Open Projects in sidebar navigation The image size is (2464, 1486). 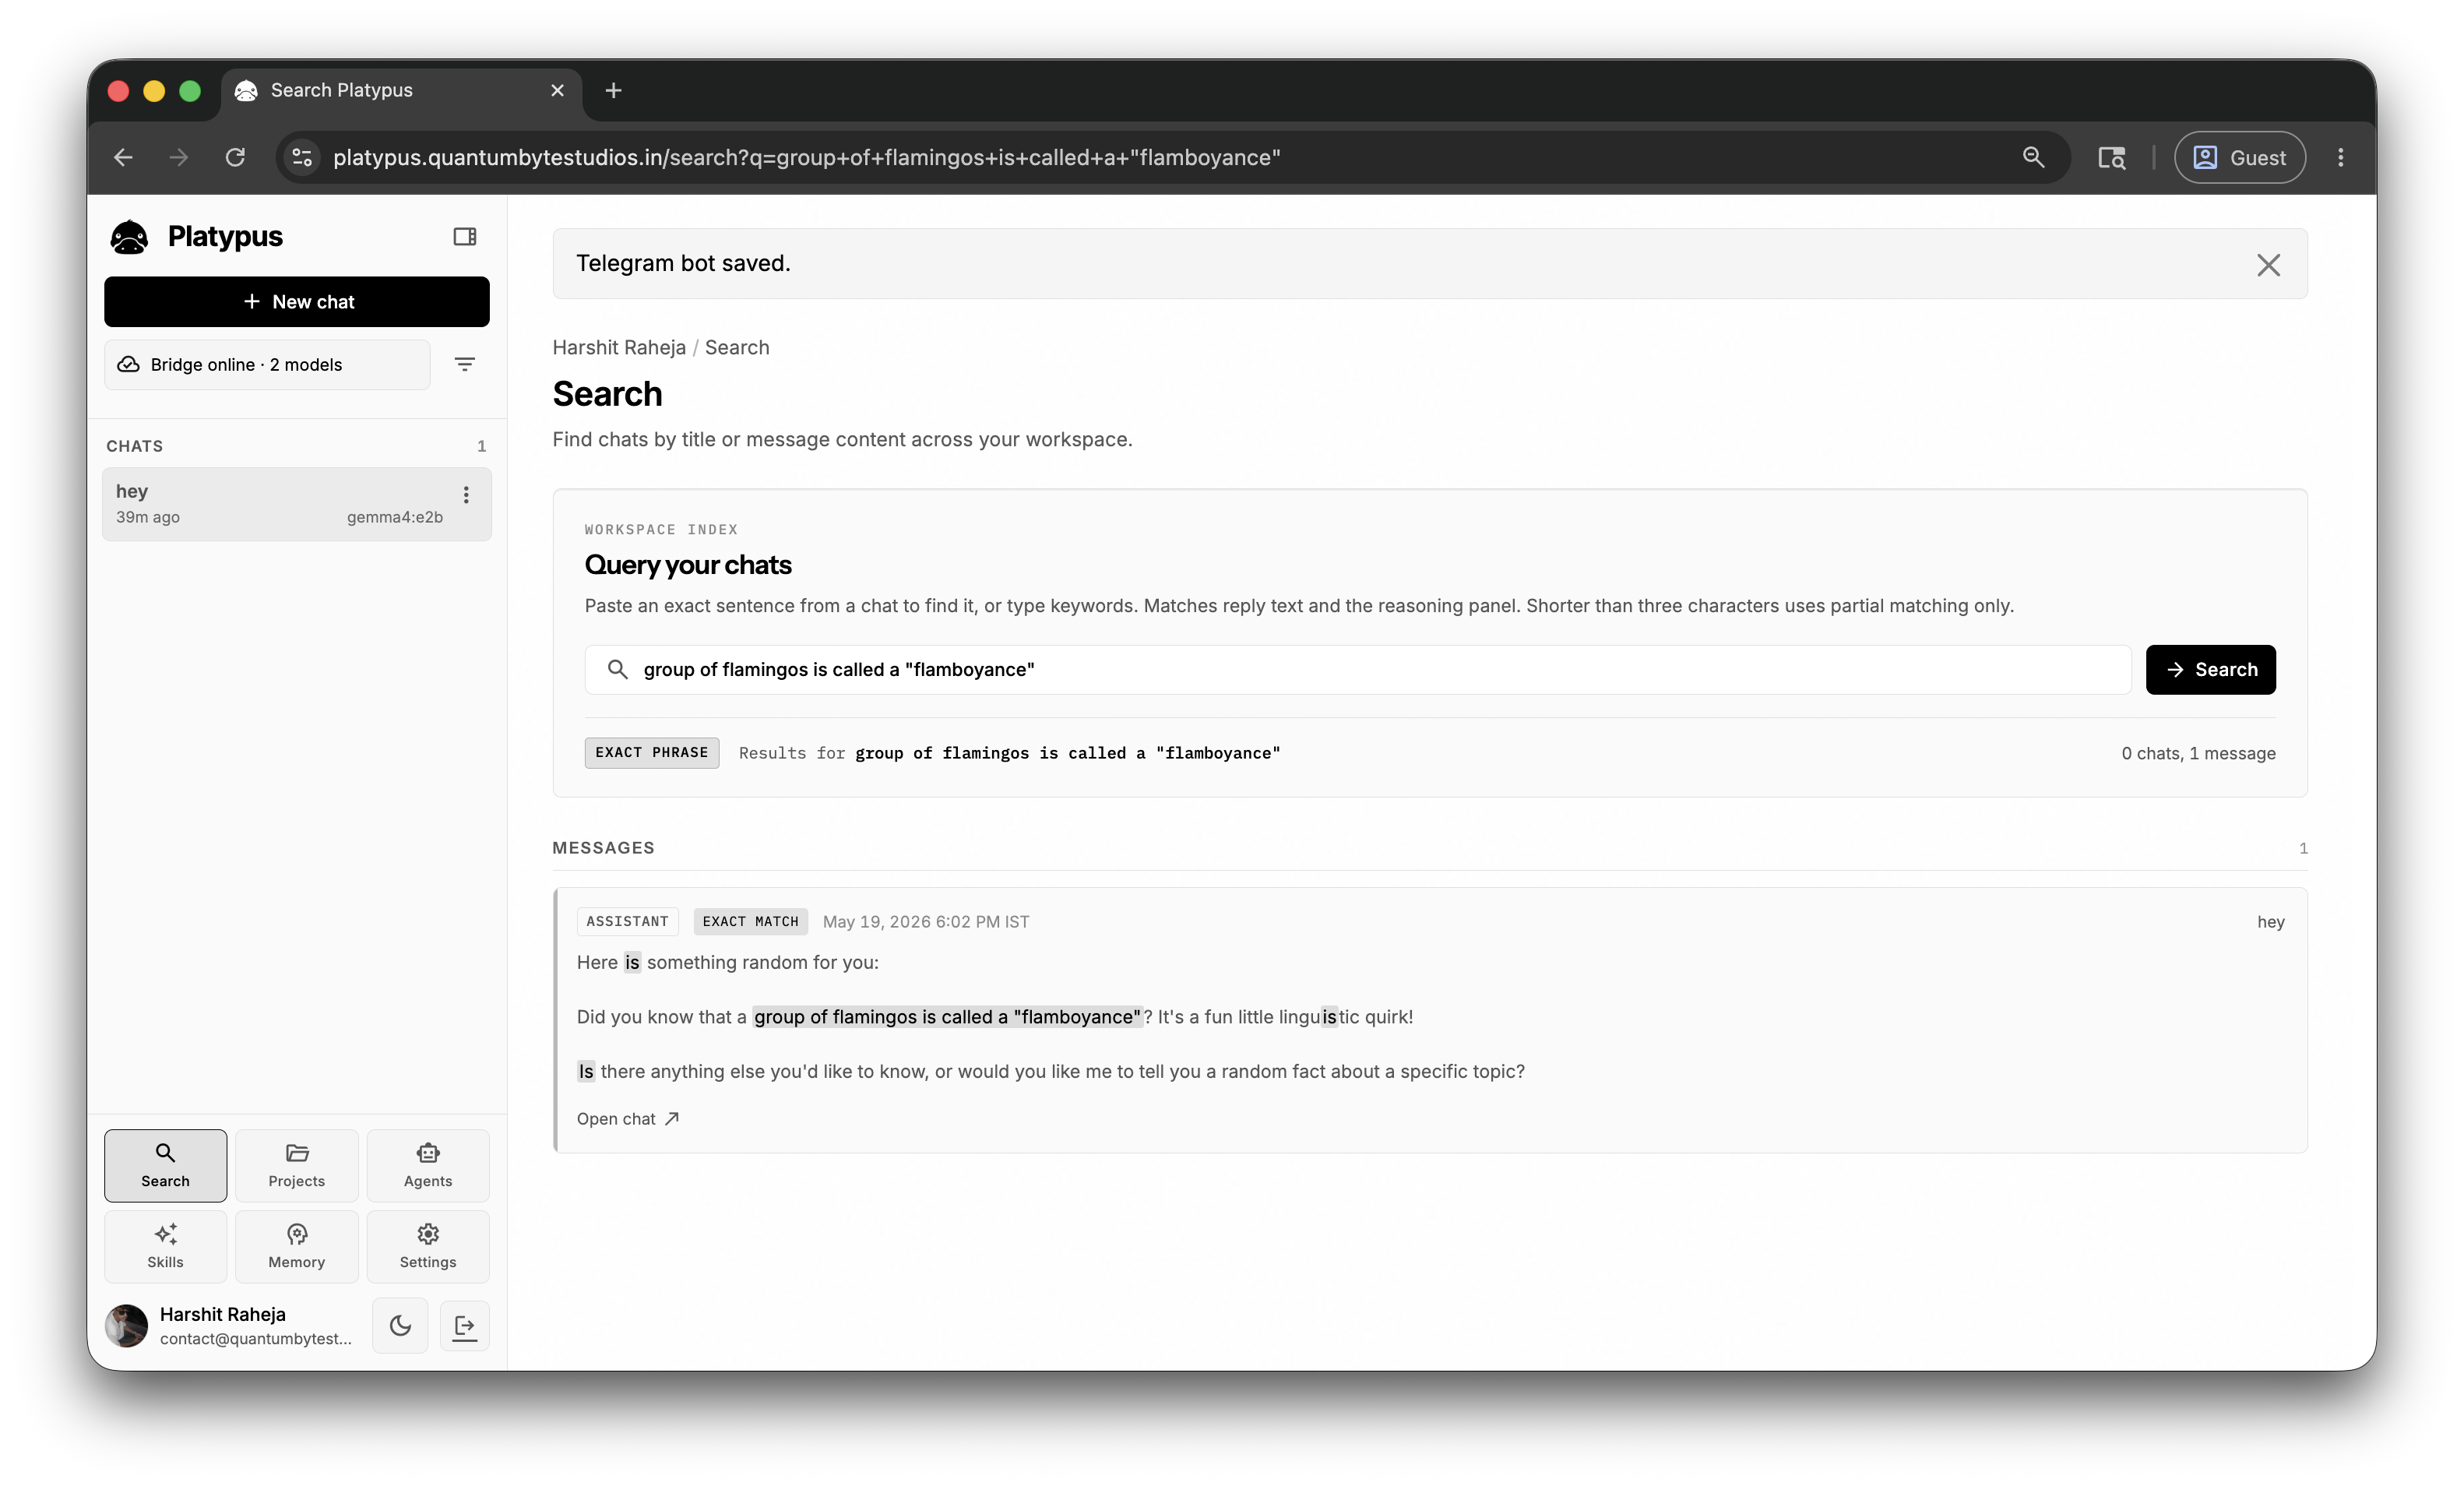[x=296, y=1164]
